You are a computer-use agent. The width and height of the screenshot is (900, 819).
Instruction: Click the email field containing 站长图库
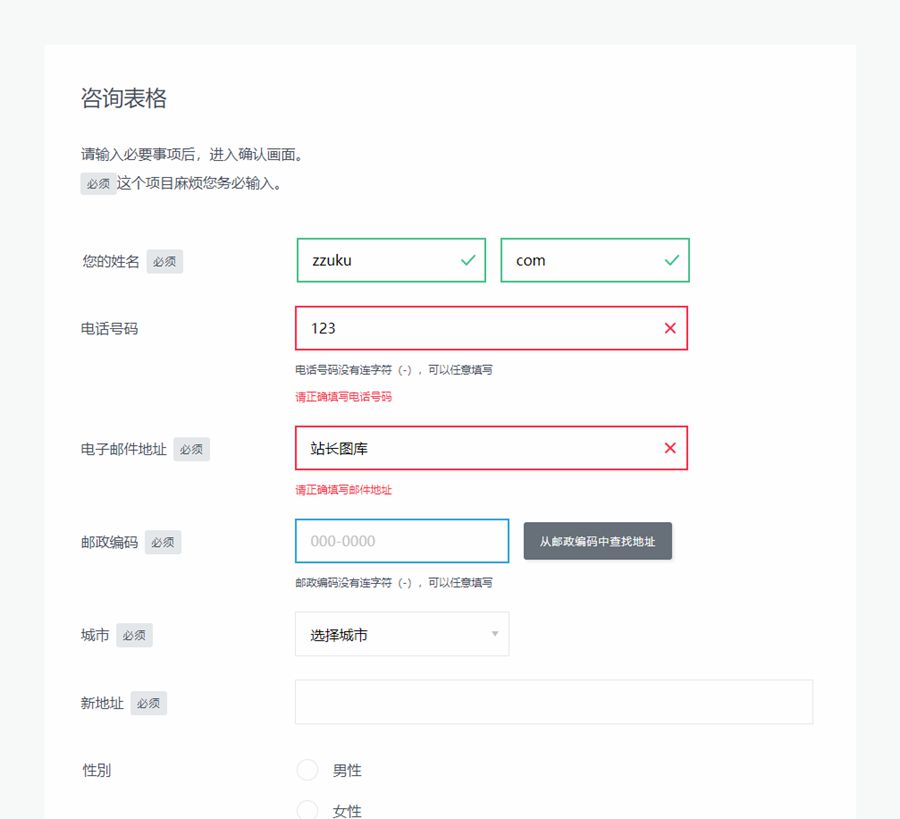[x=480, y=448]
